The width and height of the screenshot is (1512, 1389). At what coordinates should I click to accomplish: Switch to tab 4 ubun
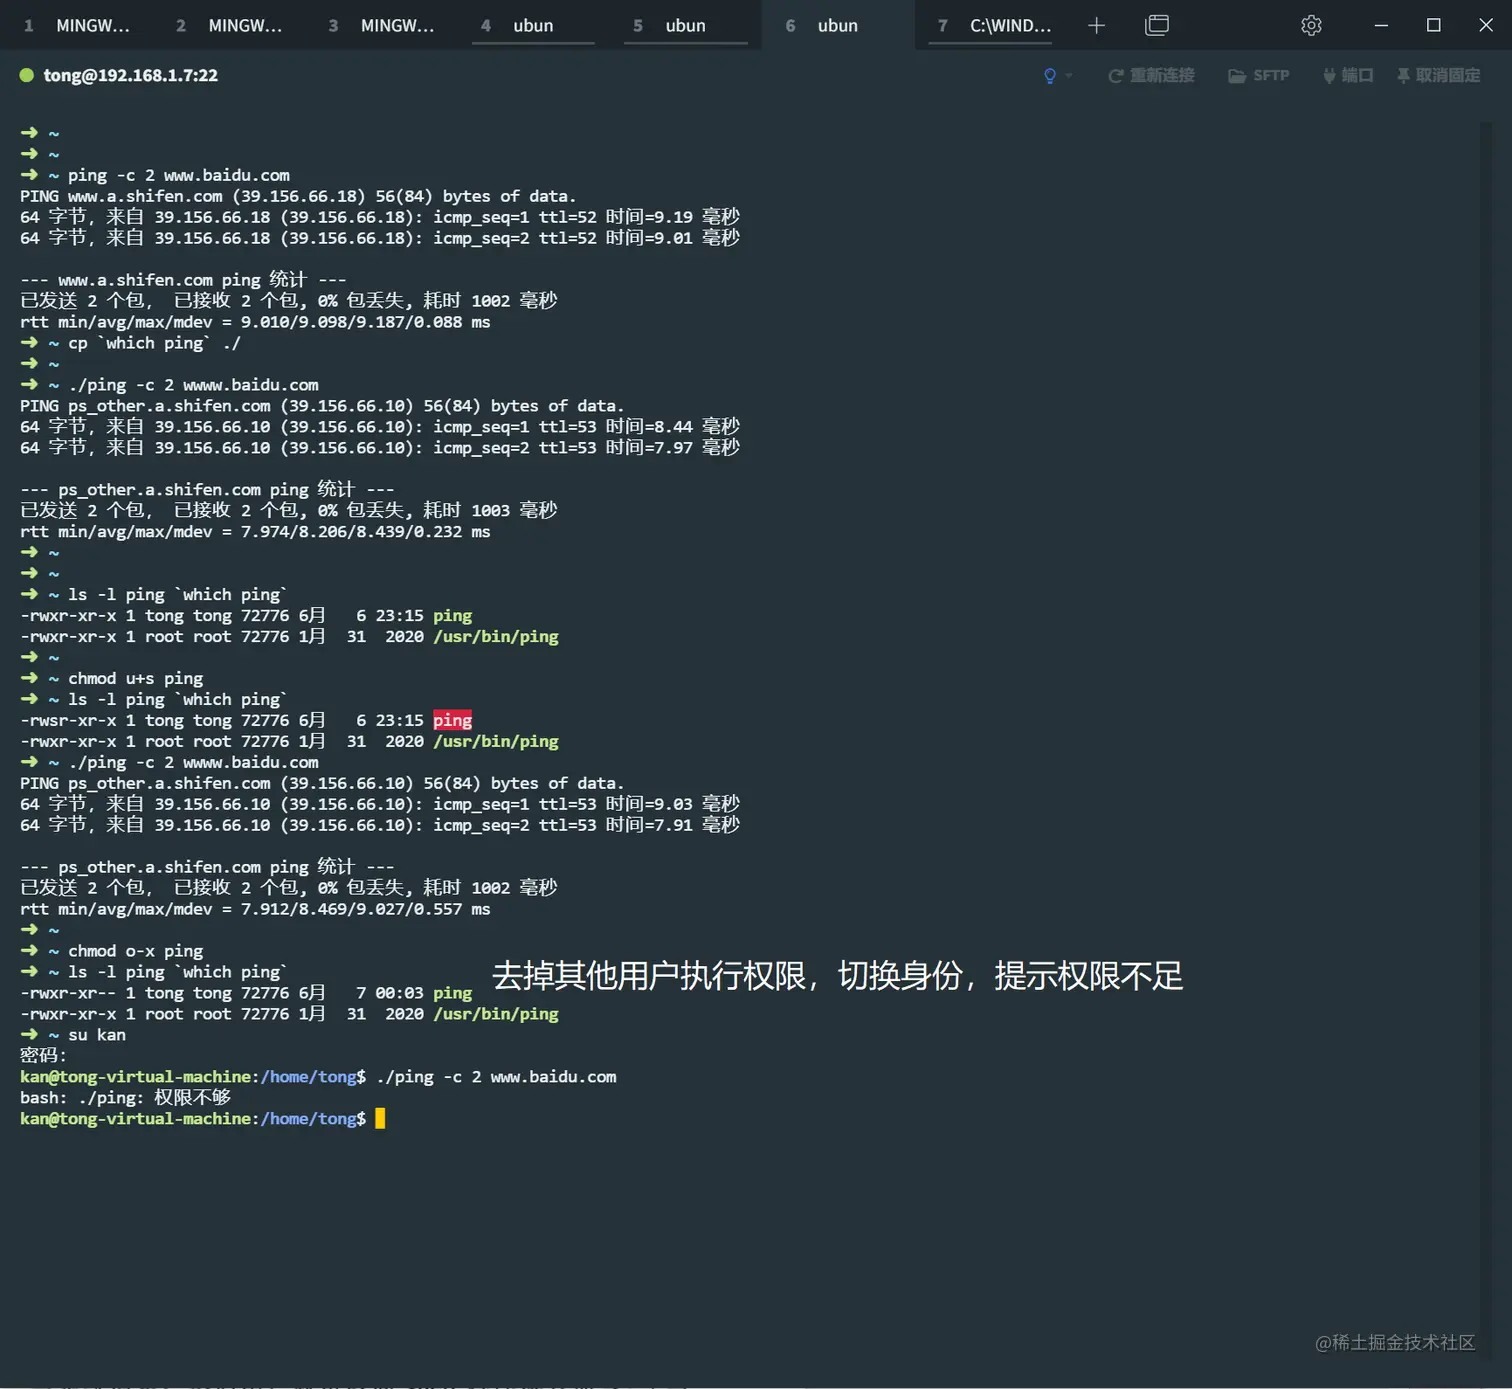tap(533, 26)
